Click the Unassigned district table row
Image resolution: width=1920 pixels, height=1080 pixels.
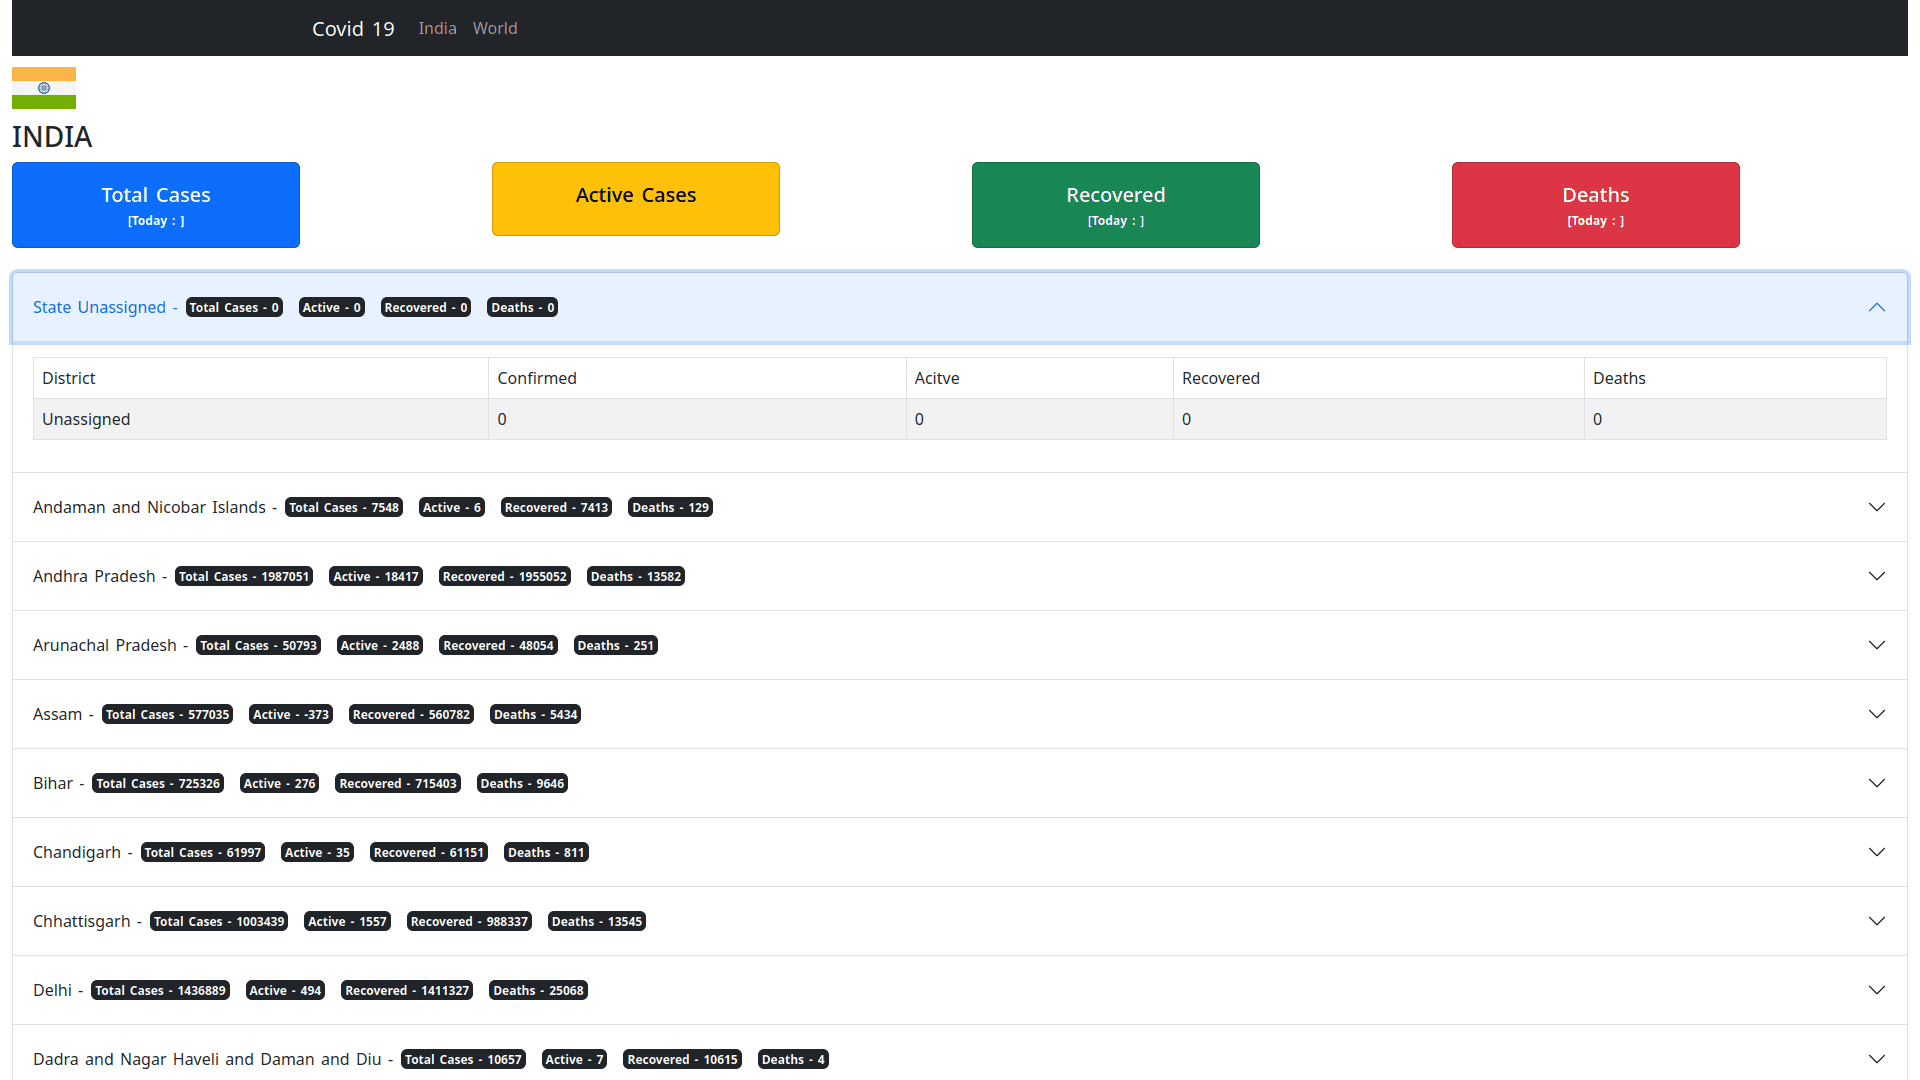(x=86, y=419)
